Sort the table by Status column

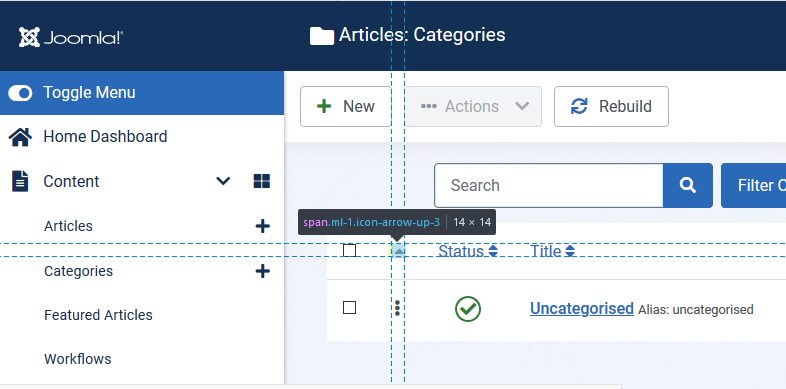click(468, 251)
